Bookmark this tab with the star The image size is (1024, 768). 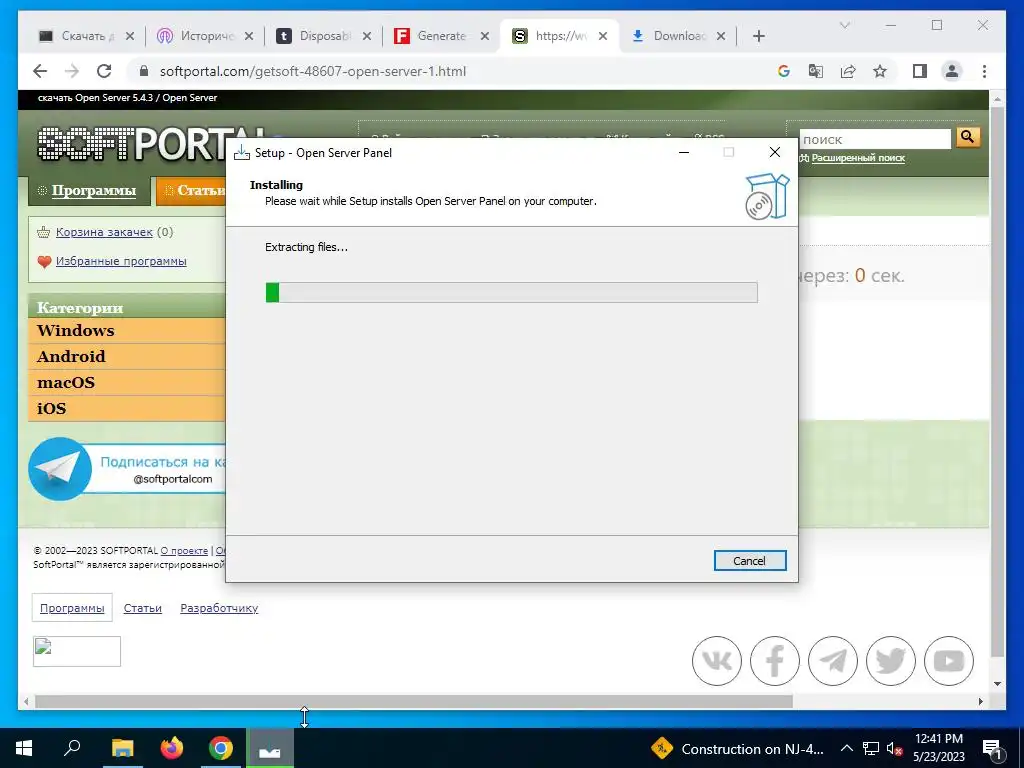click(880, 71)
